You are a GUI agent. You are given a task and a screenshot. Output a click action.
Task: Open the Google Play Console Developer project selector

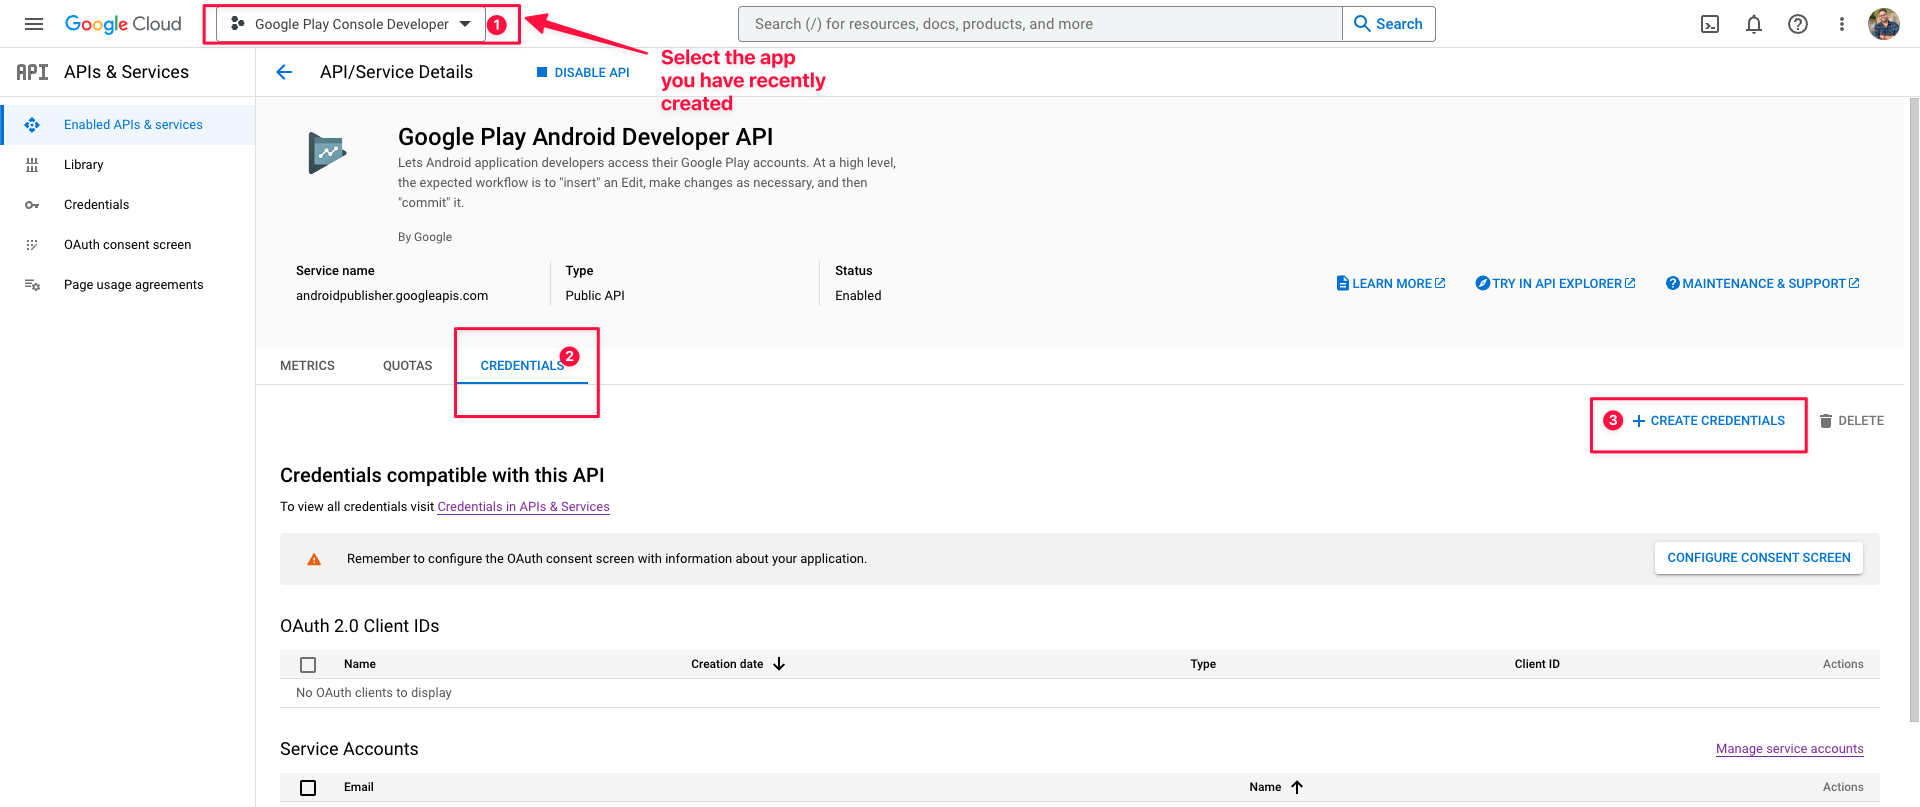point(351,24)
